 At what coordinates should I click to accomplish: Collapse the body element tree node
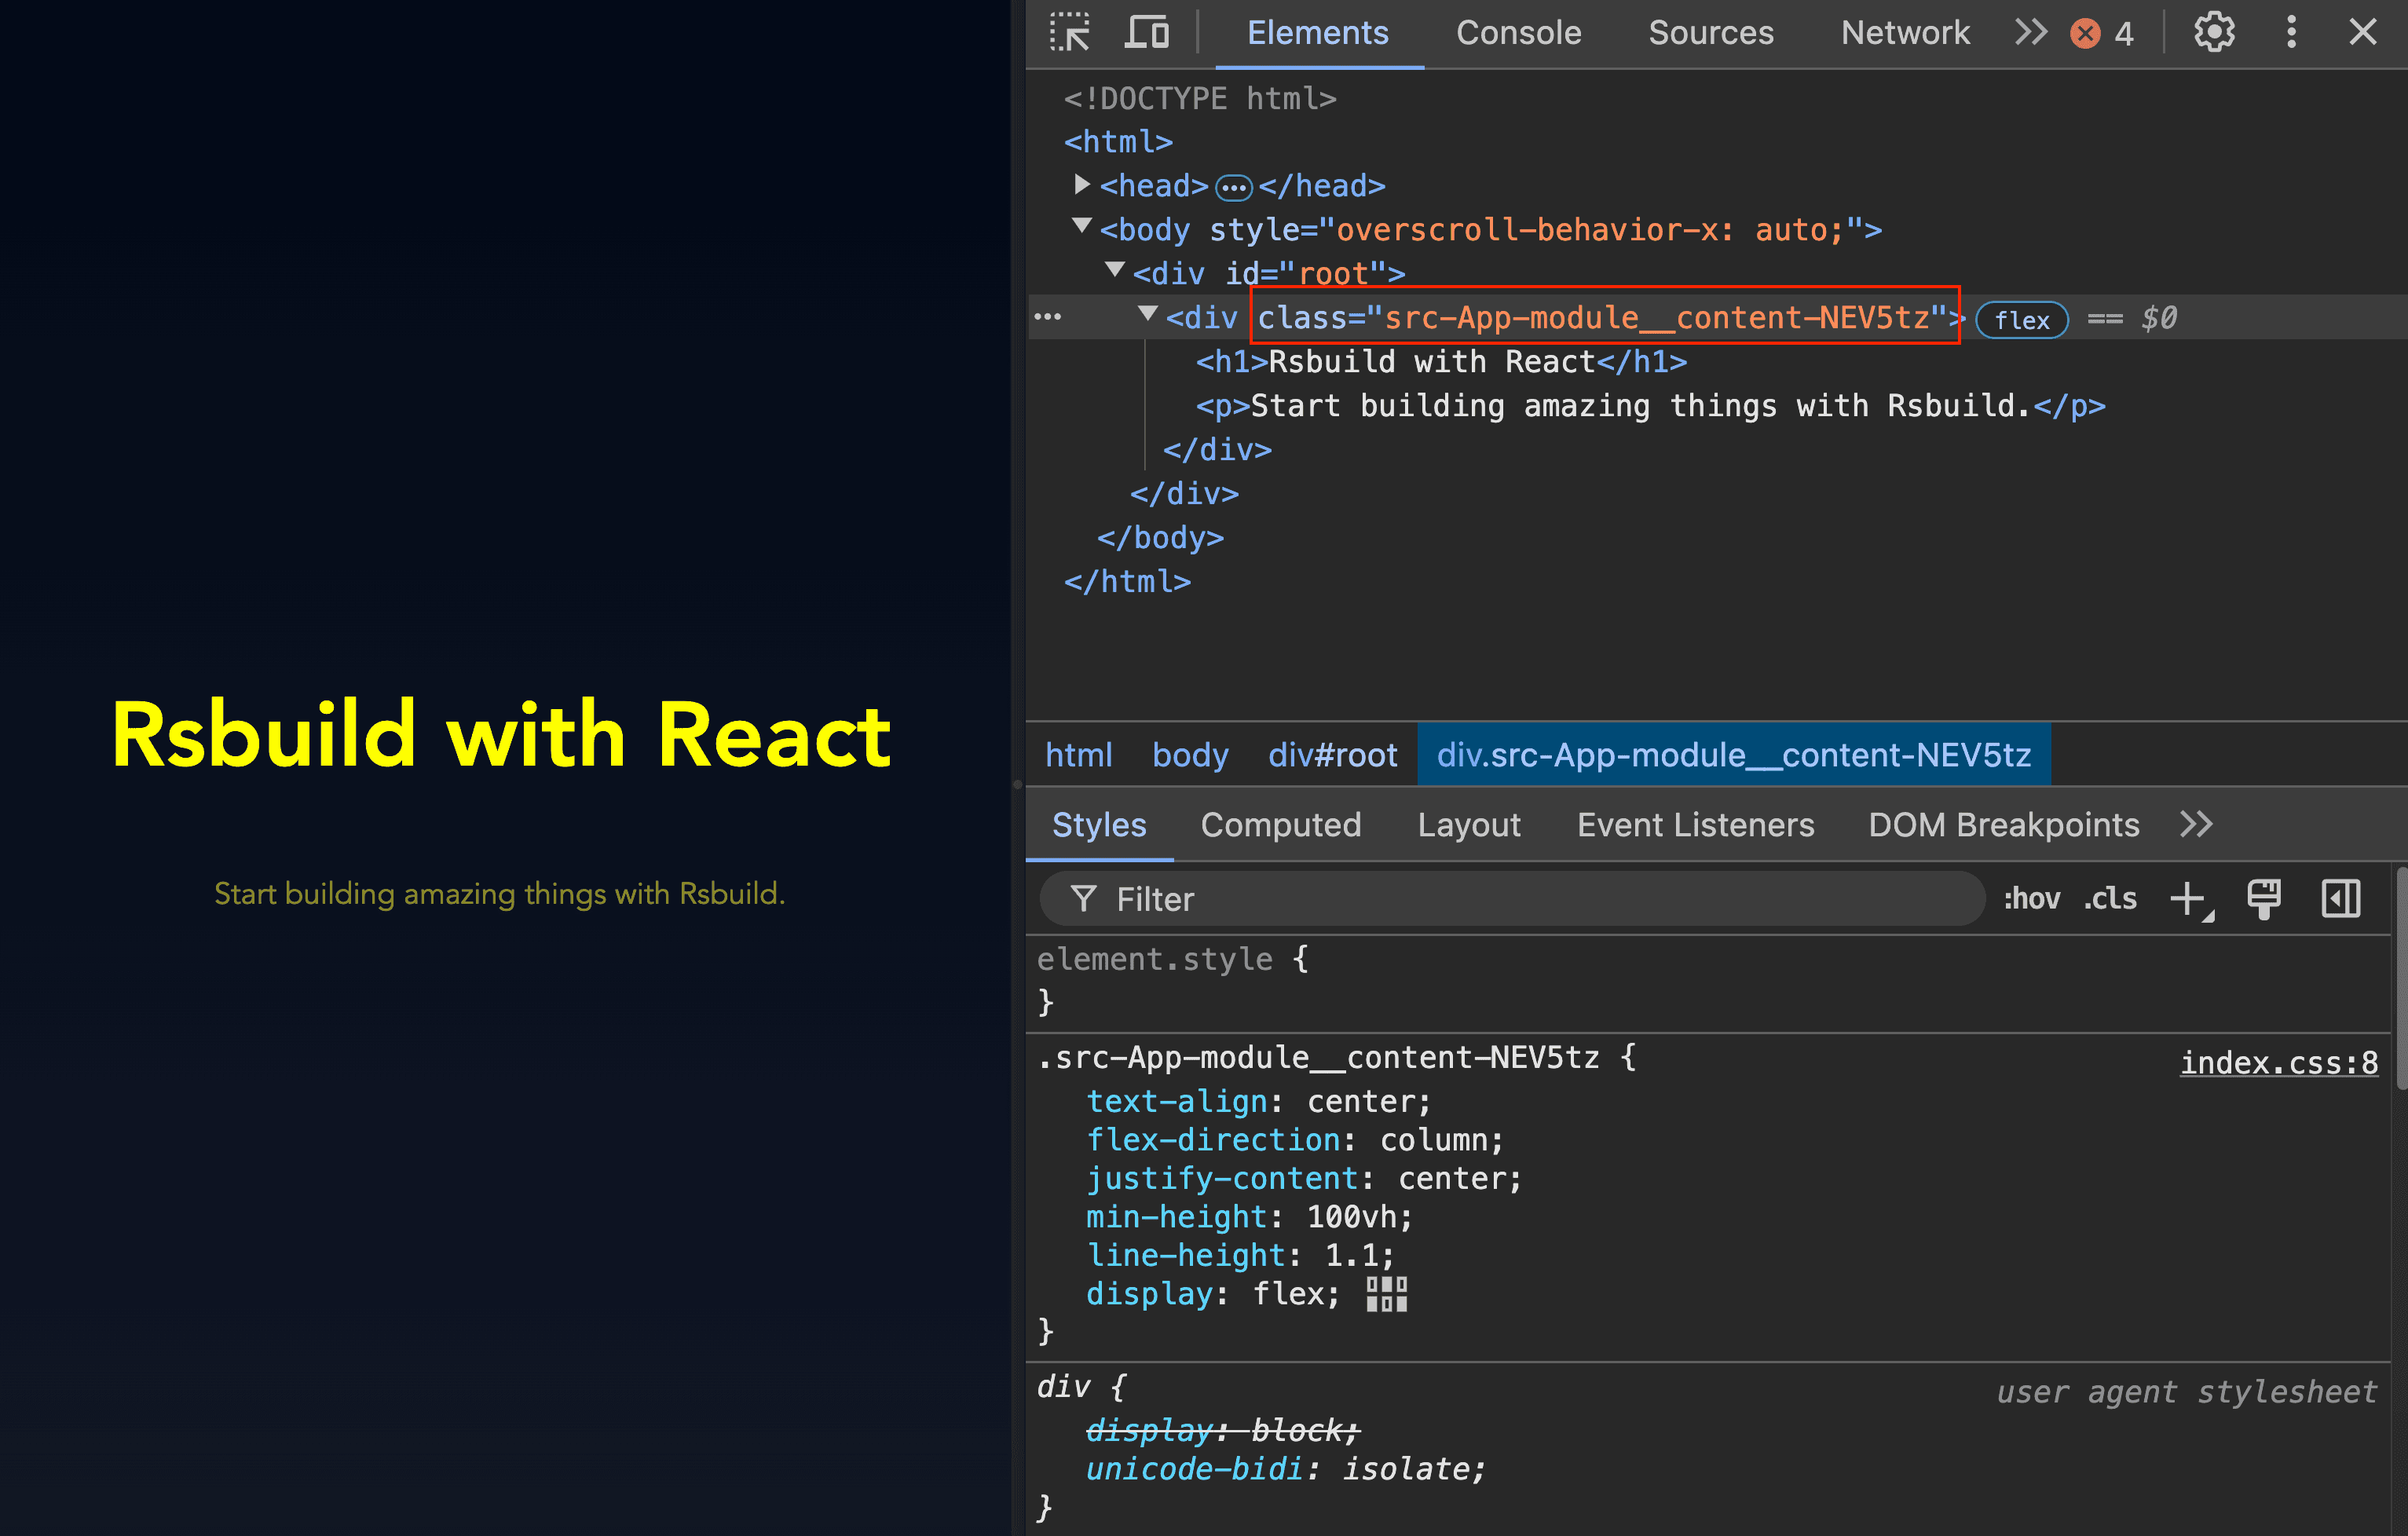click(1081, 227)
